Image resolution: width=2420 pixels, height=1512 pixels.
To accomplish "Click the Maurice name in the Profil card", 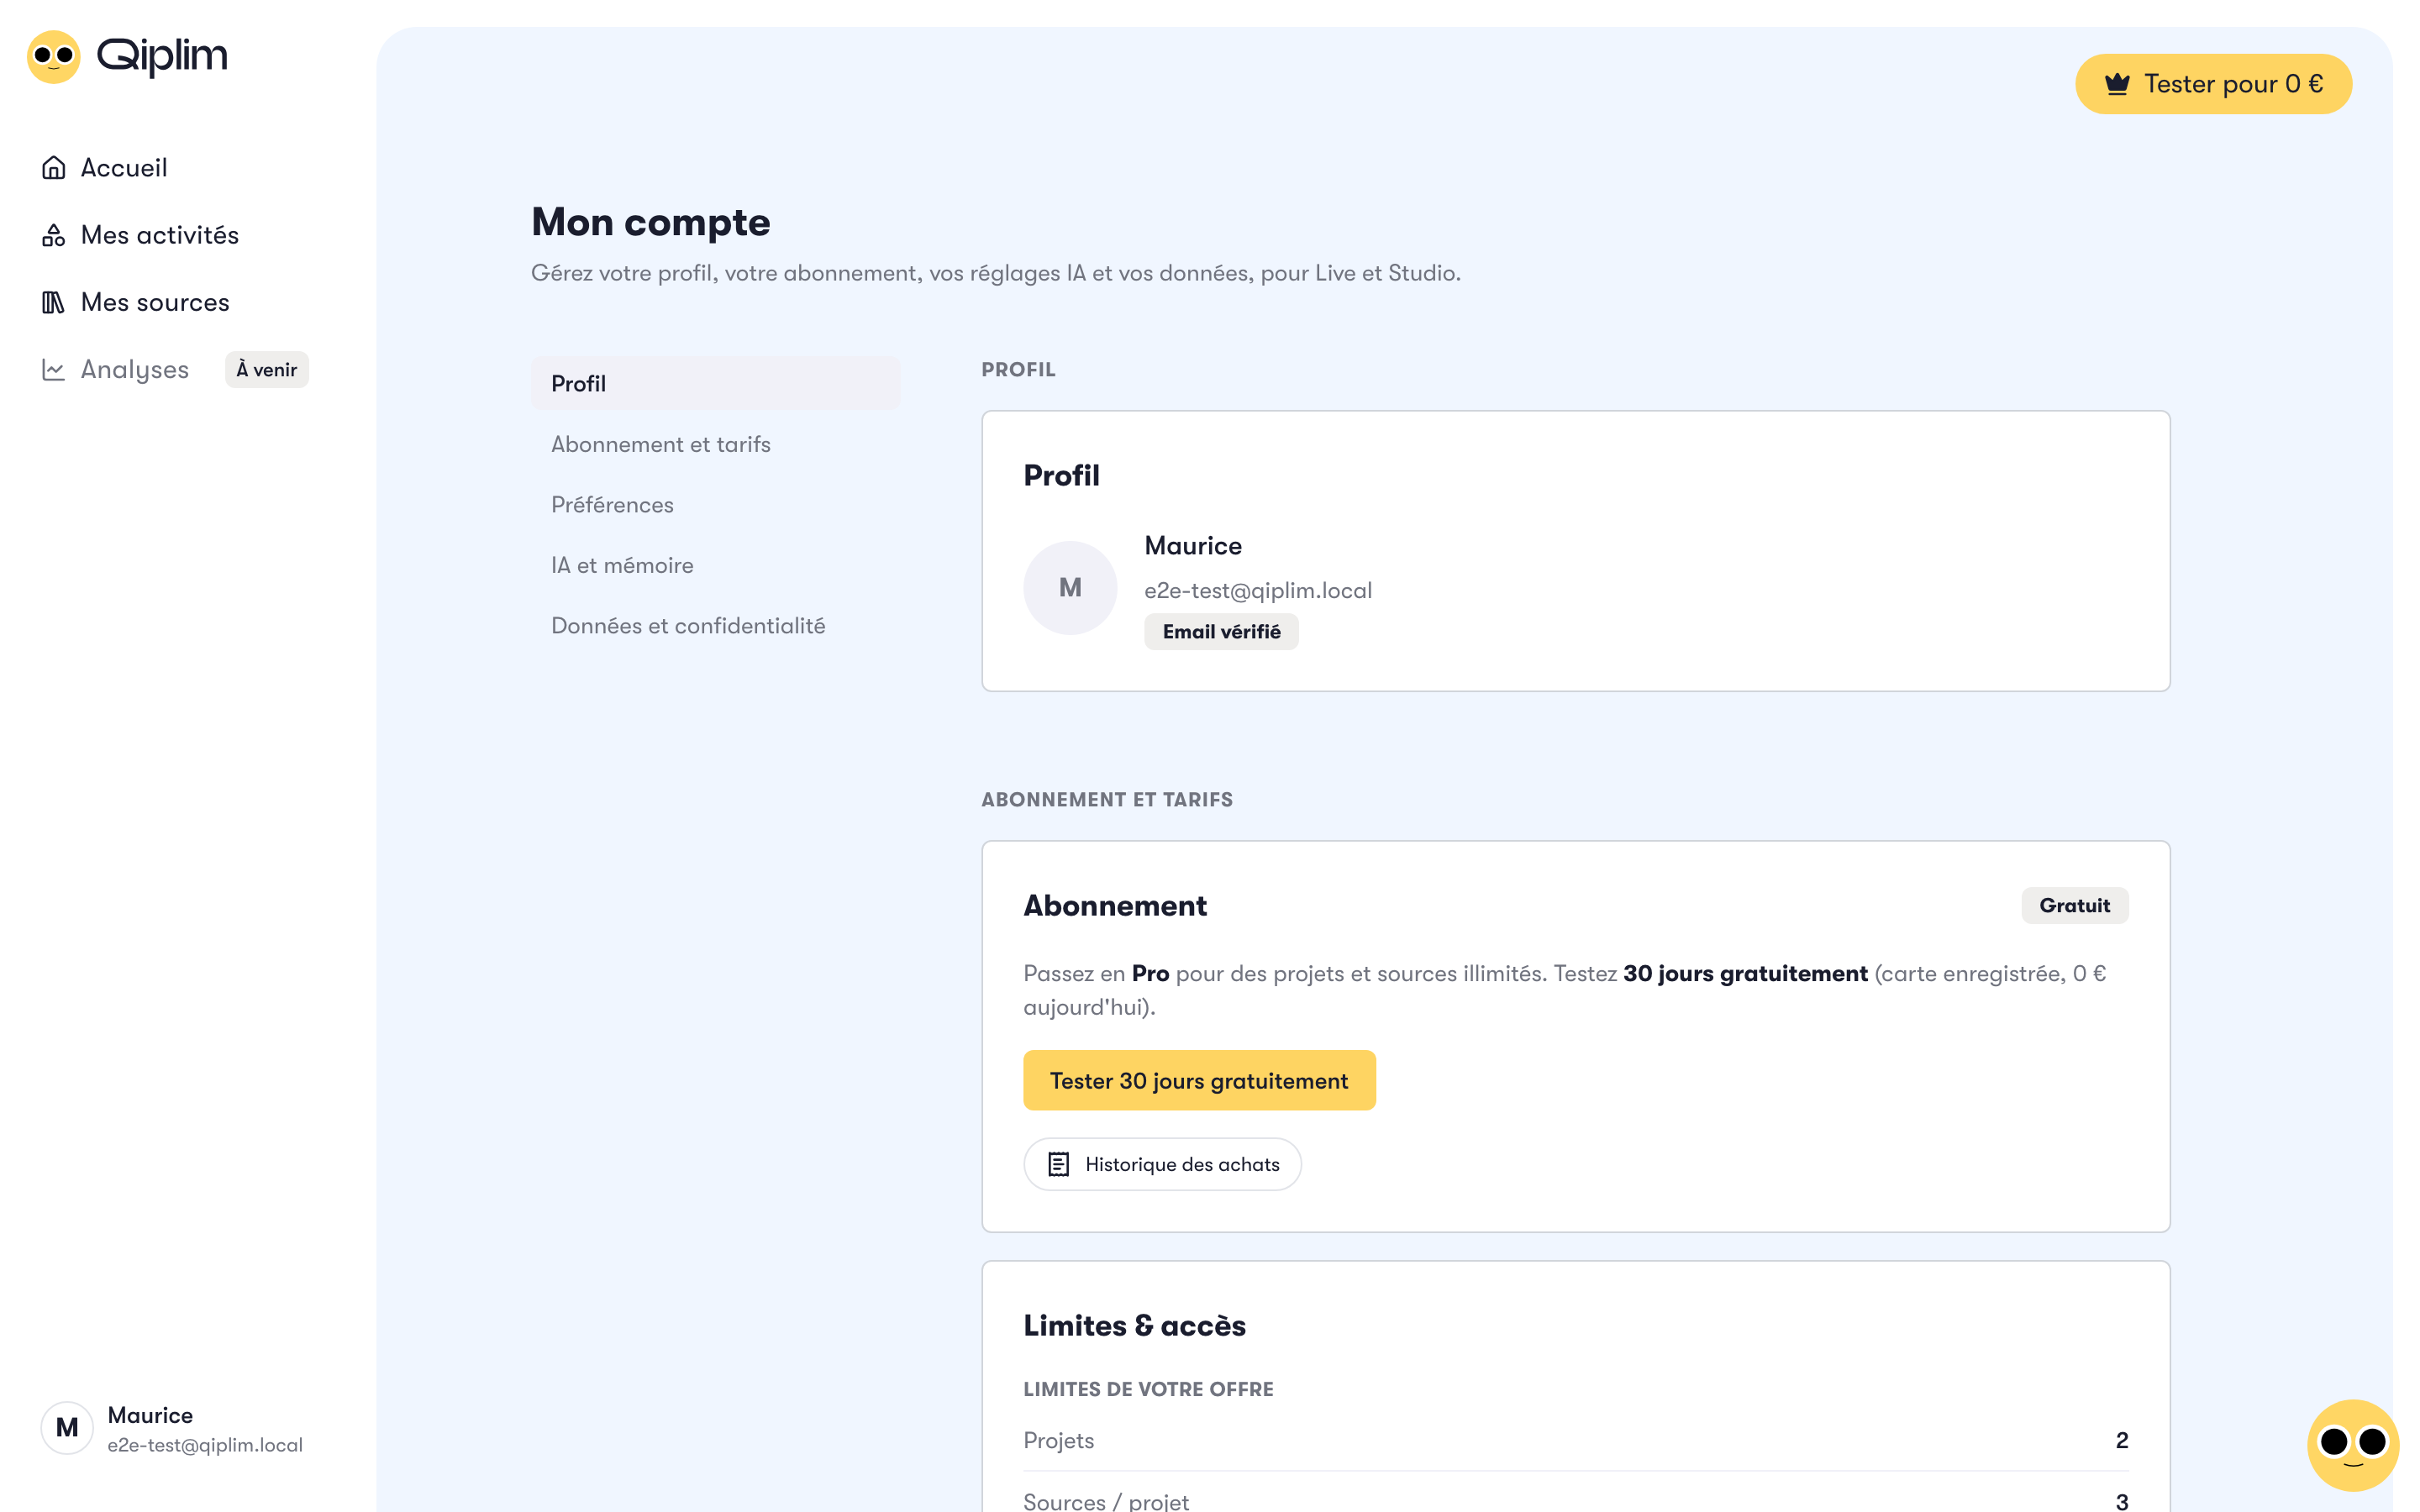I will (1193, 546).
